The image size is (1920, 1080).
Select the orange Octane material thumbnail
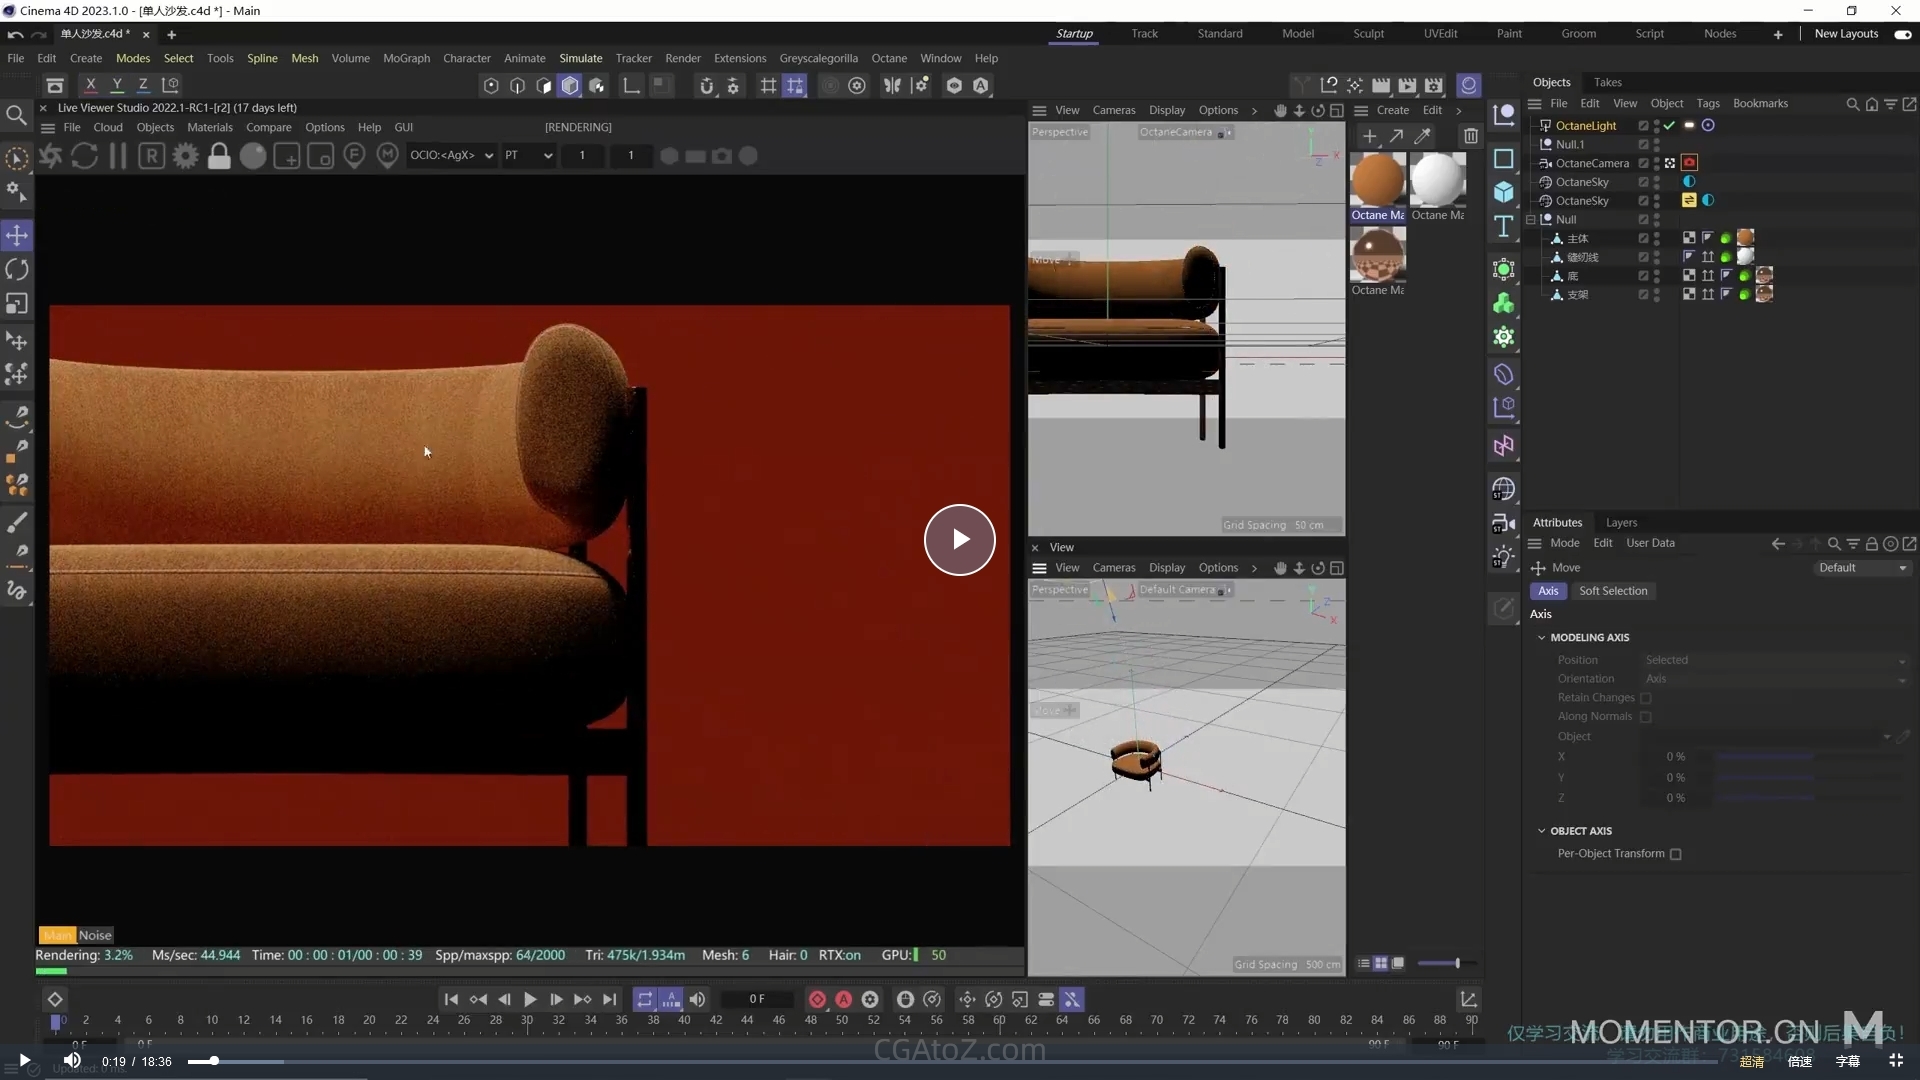[x=1377, y=181]
